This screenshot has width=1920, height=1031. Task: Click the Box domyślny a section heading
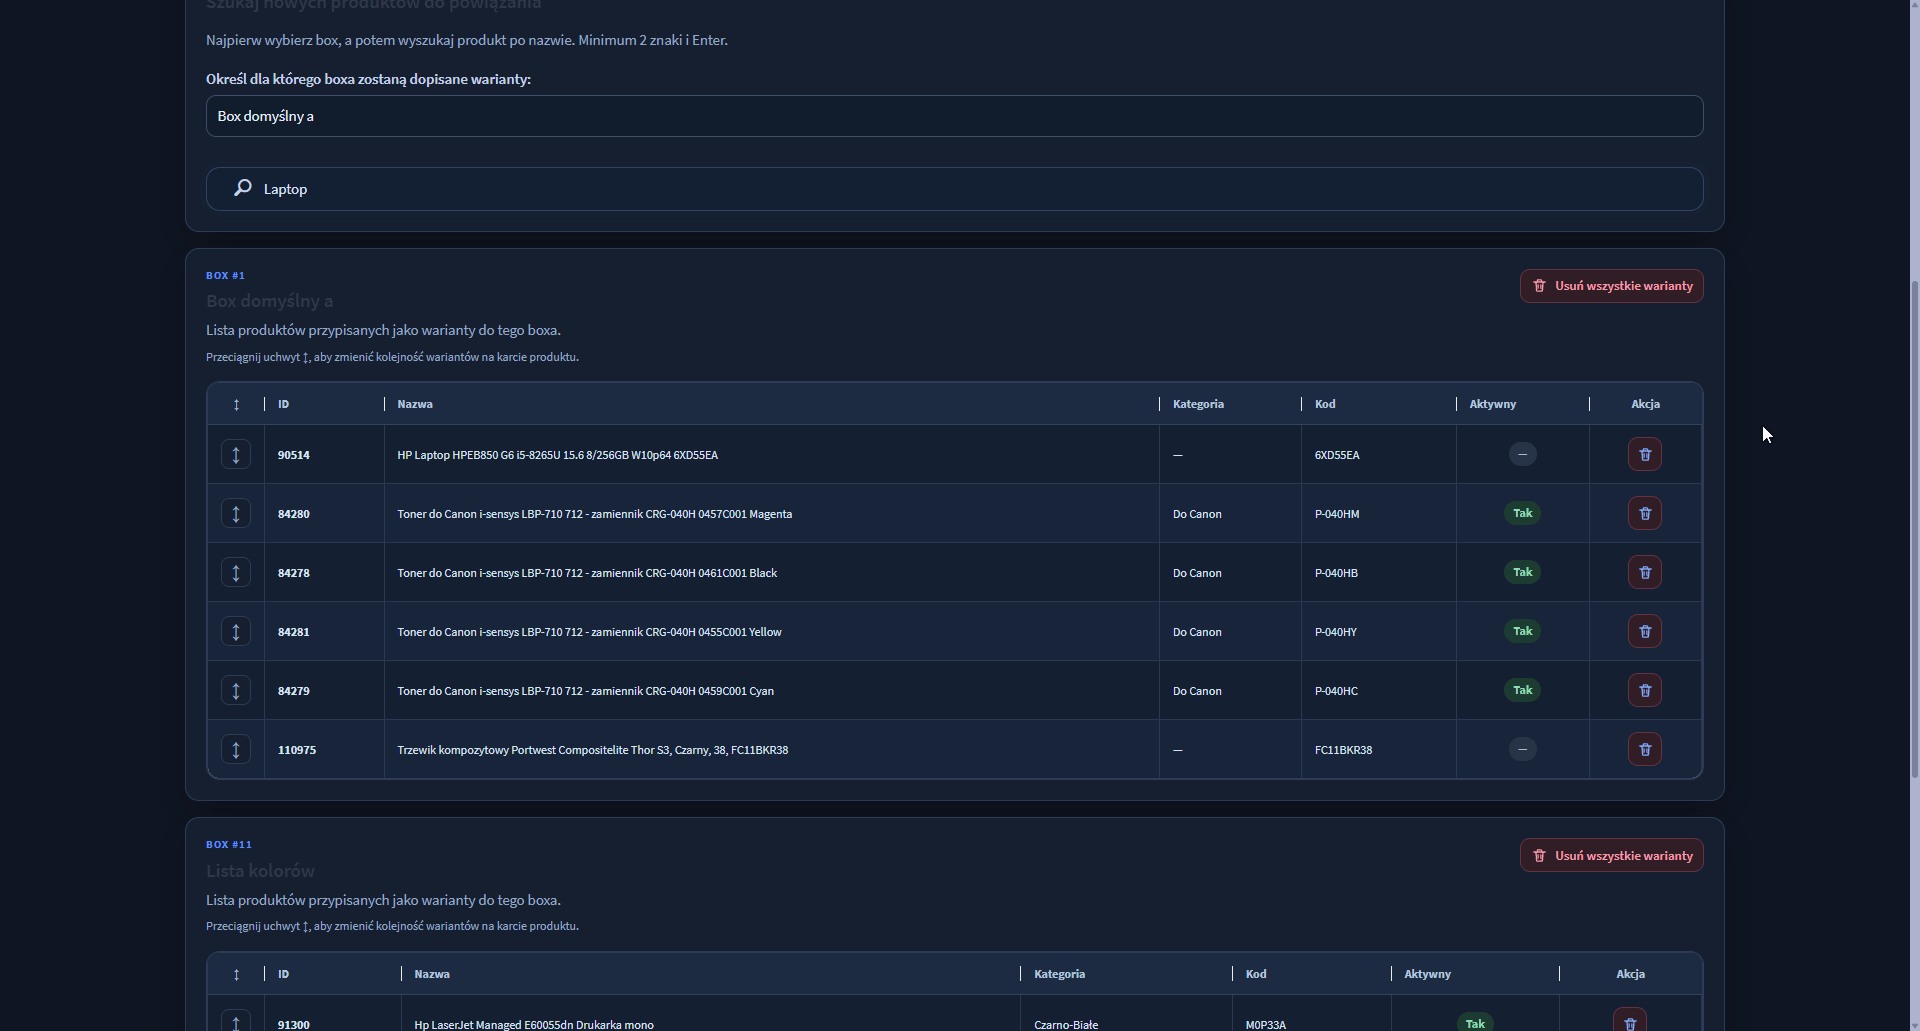point(270,301)
